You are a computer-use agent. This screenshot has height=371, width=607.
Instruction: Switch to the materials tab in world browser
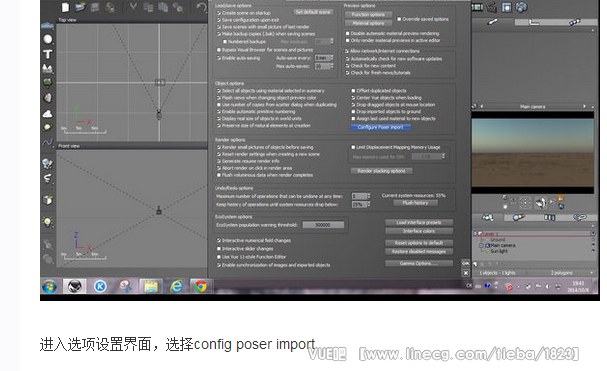pyautogui.click(x=519, y=217)
